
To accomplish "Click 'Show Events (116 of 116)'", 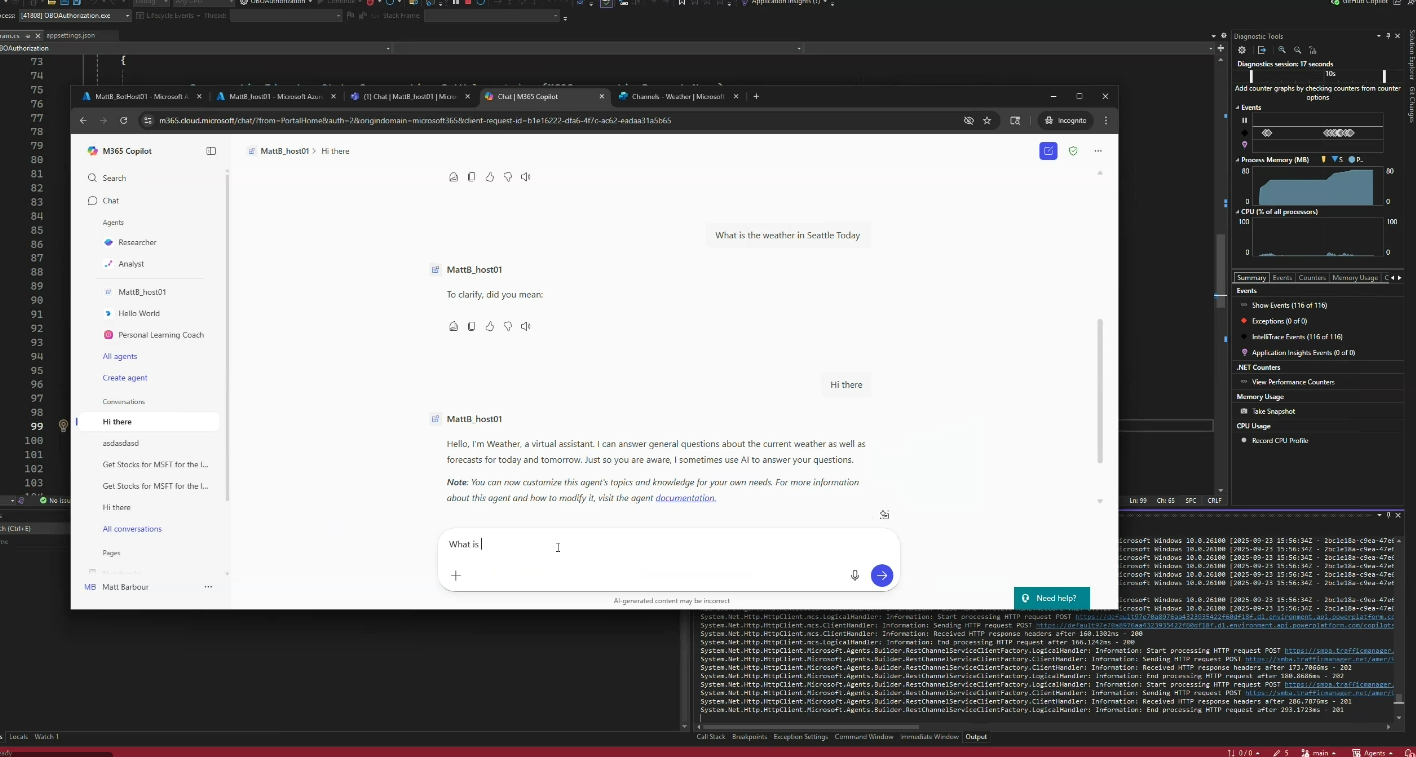I will point(1289,305).
